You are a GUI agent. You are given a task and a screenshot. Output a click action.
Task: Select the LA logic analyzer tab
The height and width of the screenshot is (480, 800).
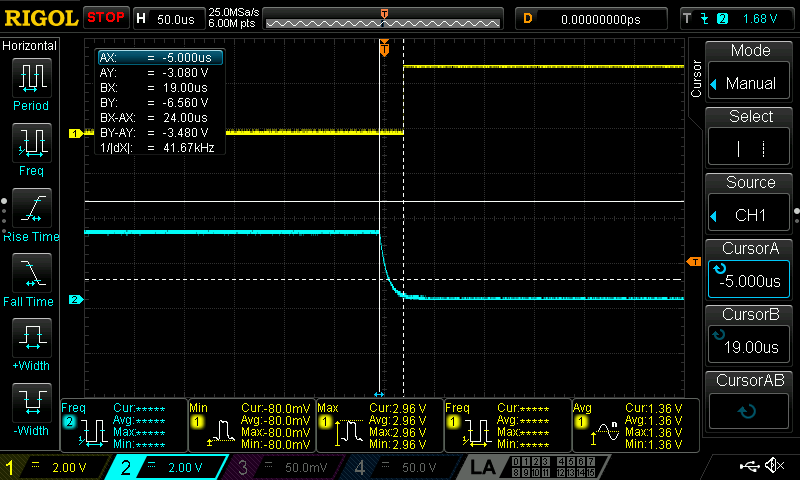coord(482,467)
